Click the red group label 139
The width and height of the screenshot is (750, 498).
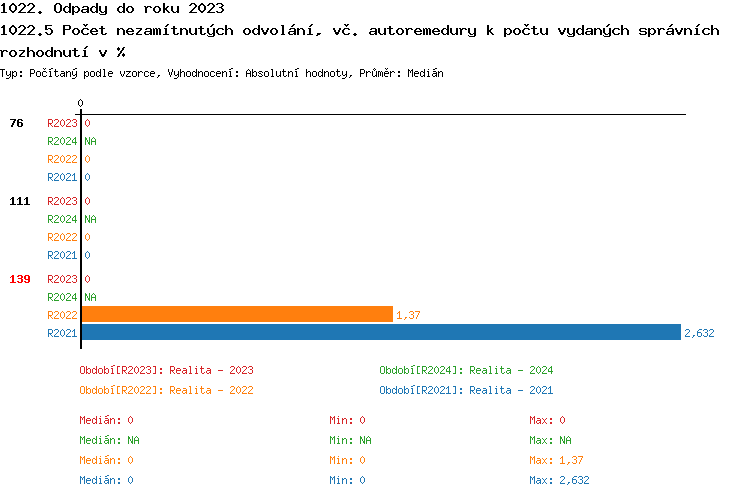click(20, 279)
